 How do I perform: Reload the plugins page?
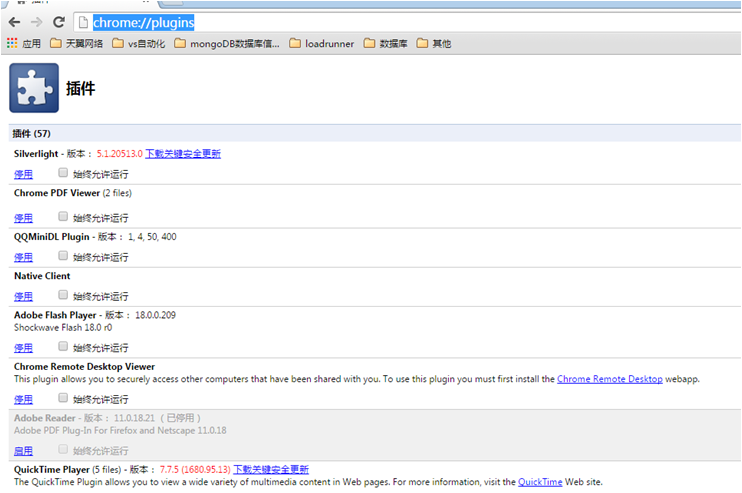[59, 22]
